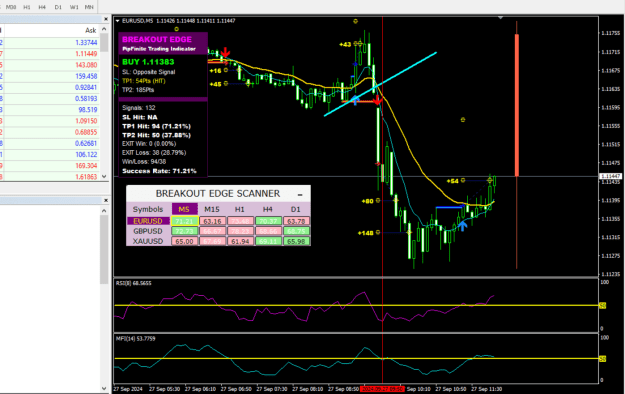Viewport: 625px width, 394px height.
Task: Click Market Watch scroll down arrow
Action: coord(104,176)
